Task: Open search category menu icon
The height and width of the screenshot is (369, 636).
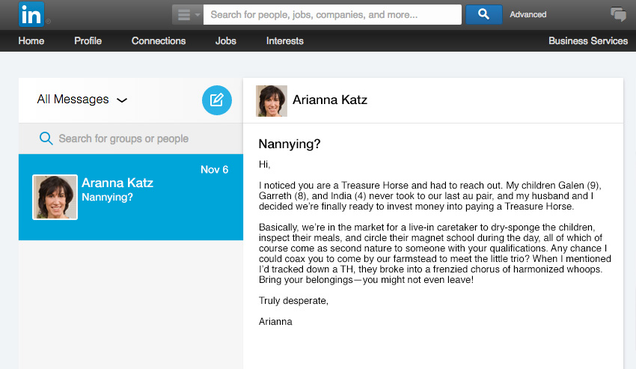Action: point(187,15)
